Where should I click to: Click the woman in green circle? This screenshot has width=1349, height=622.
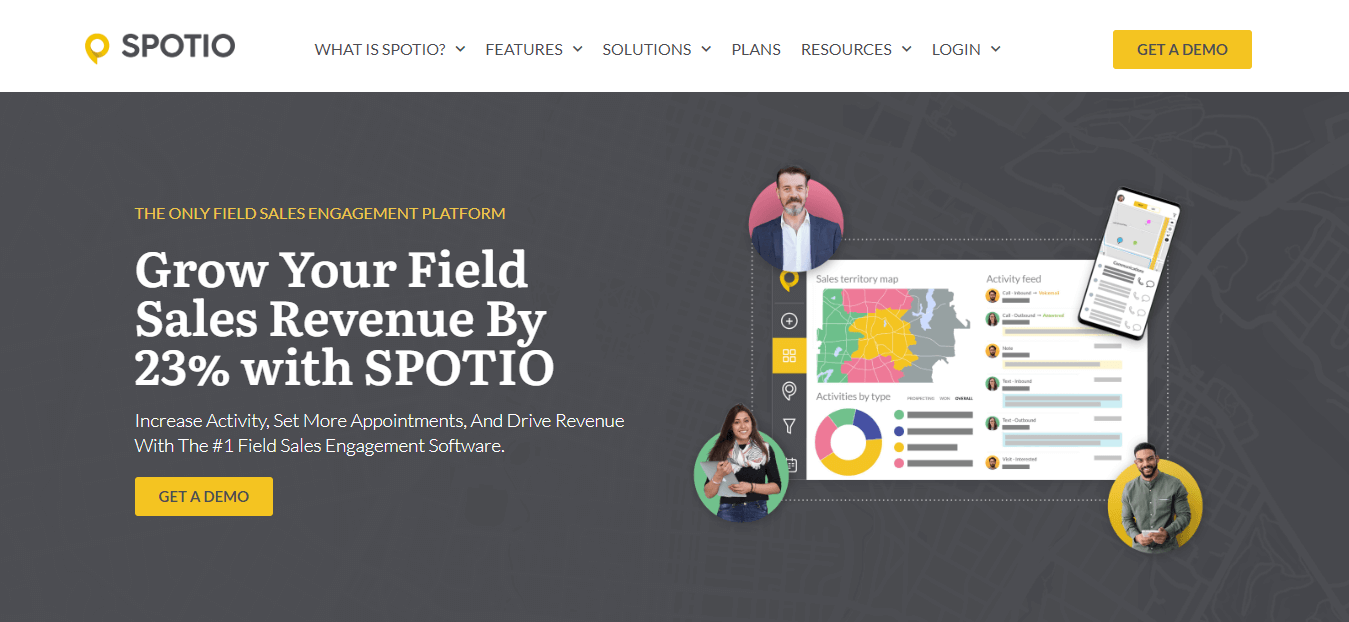tap(741, 464)
